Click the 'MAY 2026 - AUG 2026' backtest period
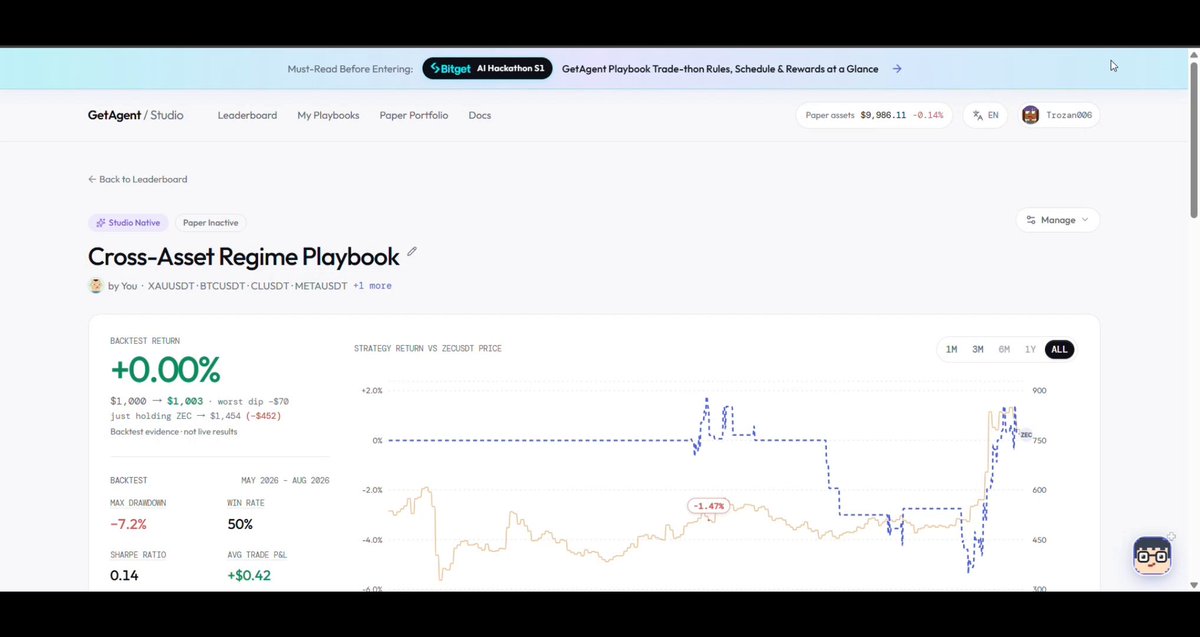This screenshot has height=637, width=1200. point(285,480)
